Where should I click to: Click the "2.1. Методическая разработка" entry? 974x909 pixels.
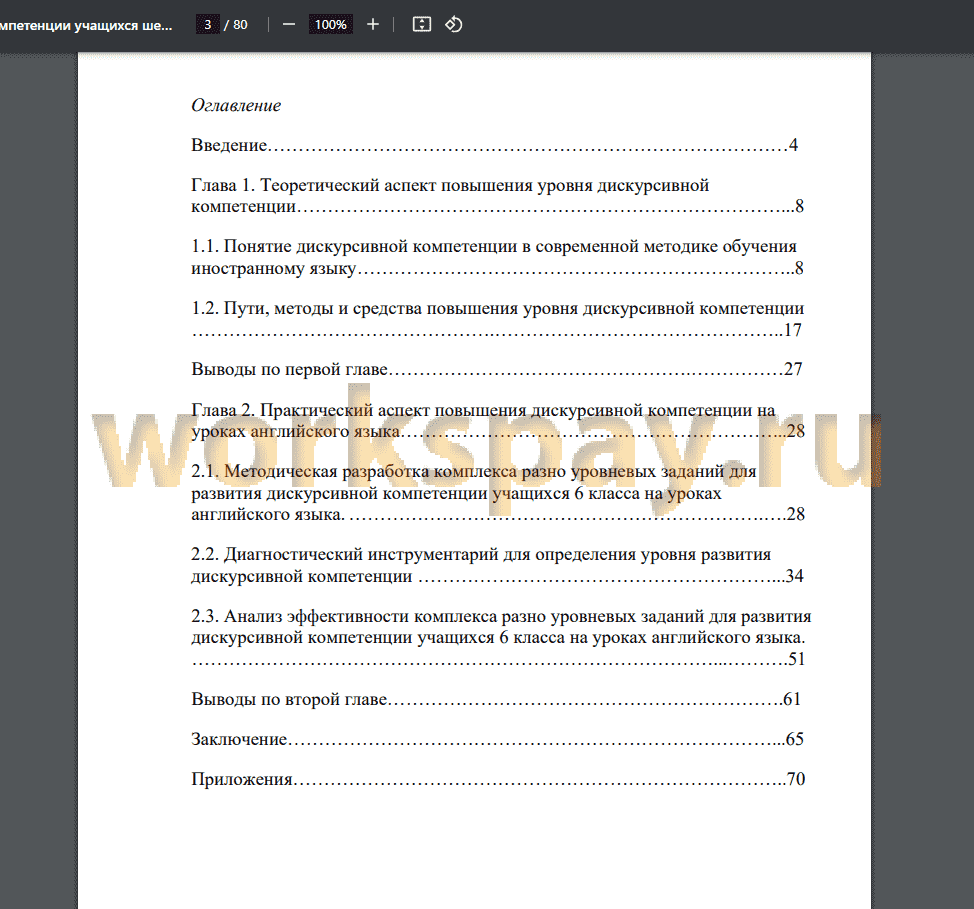(498, 493)
